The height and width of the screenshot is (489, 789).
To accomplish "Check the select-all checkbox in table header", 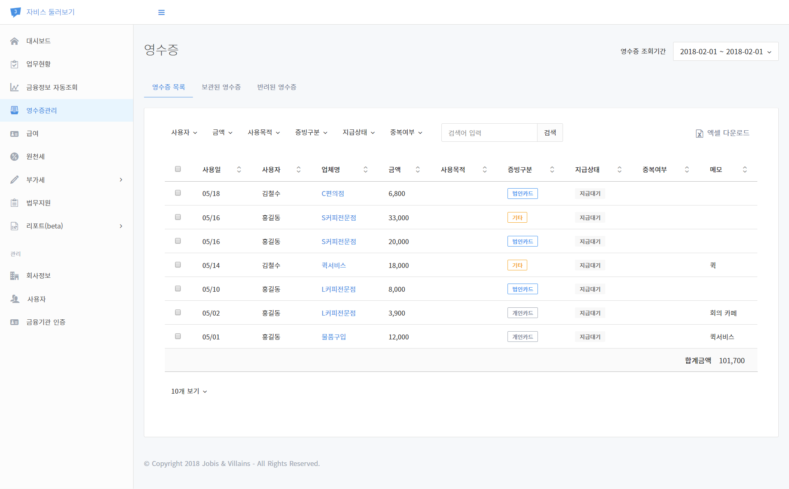I will pyautogui.click(x=178, y=169).
